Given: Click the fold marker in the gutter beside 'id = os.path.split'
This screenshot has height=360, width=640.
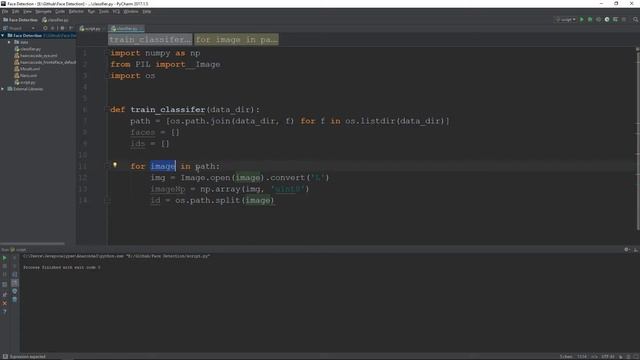Looking at the screenshot, I should 107,200.
